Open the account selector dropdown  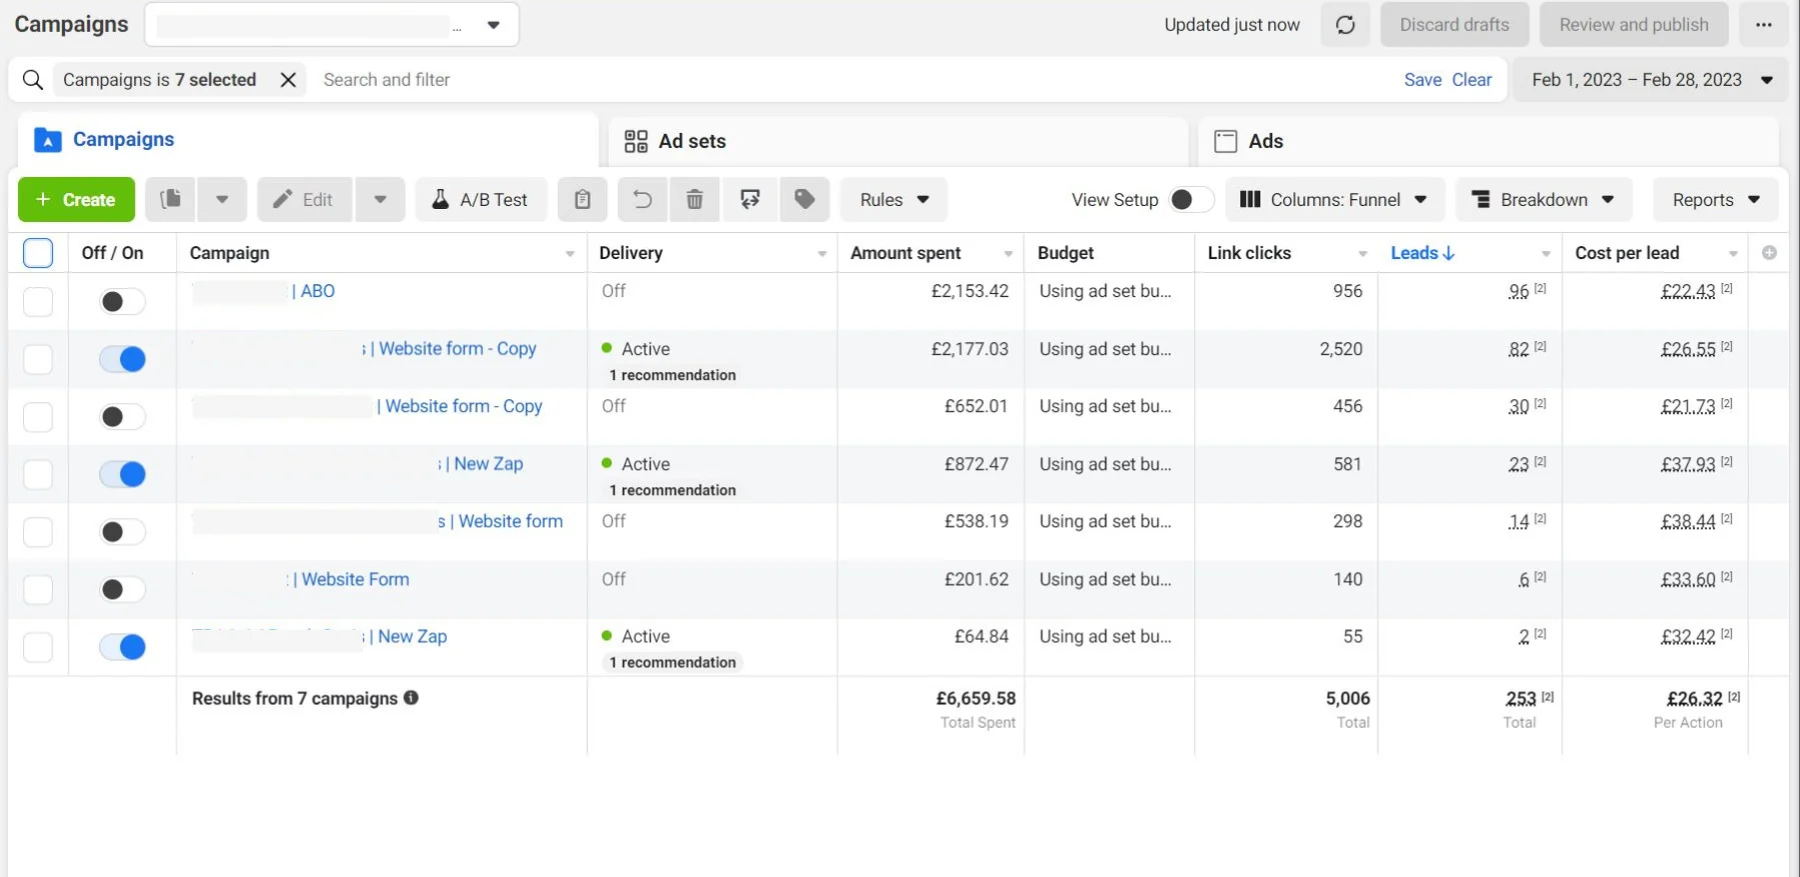click(332, 25)
